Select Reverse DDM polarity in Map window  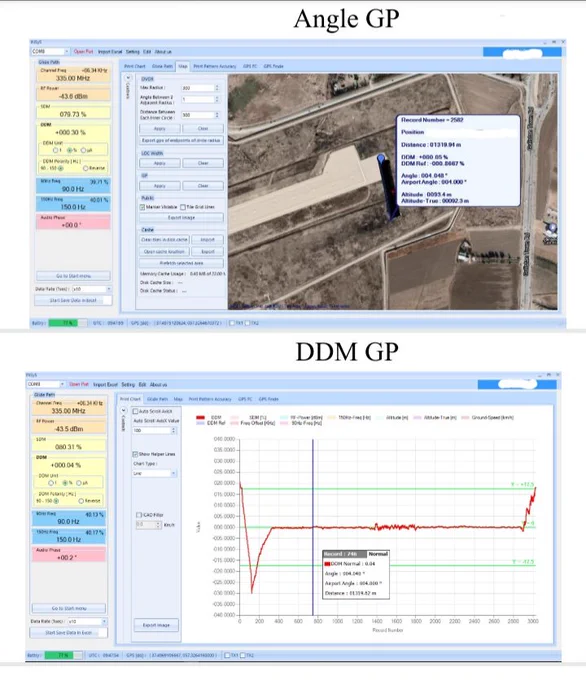(x=85, y=168)
